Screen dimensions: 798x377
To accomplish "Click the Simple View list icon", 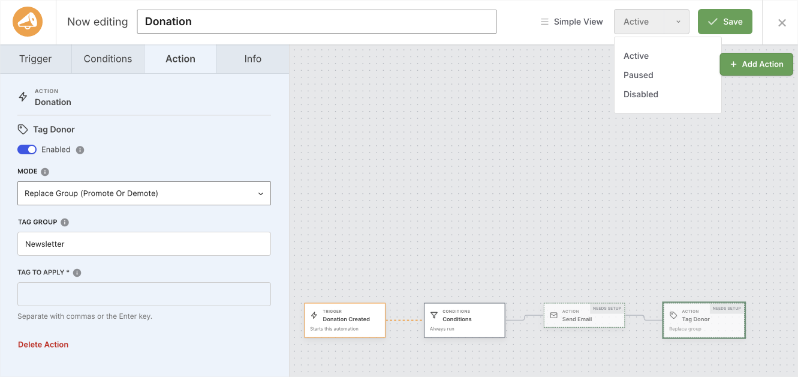I will click(545, 22).
